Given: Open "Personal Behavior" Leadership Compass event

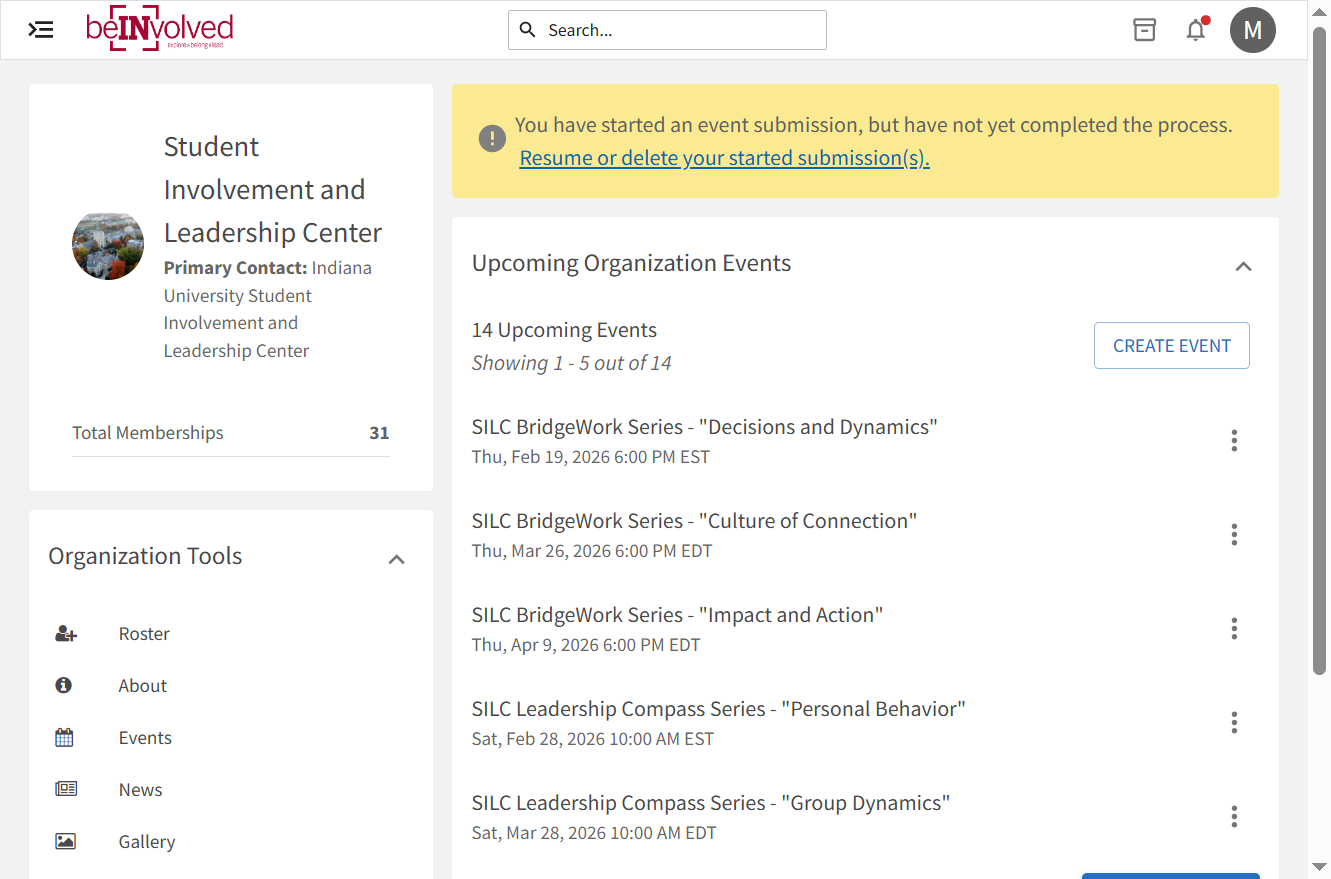Looking at the screenshot, I should [x=719, y=709].
